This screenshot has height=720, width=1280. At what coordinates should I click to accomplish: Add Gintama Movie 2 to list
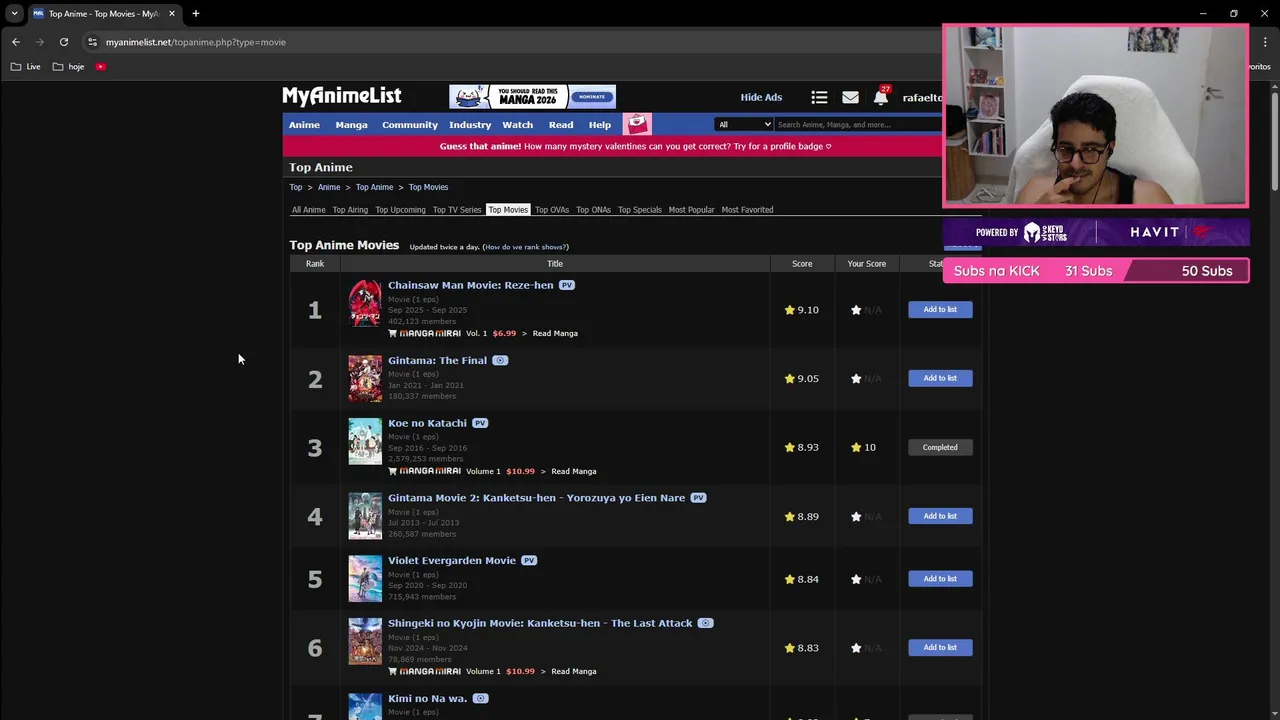940,516
